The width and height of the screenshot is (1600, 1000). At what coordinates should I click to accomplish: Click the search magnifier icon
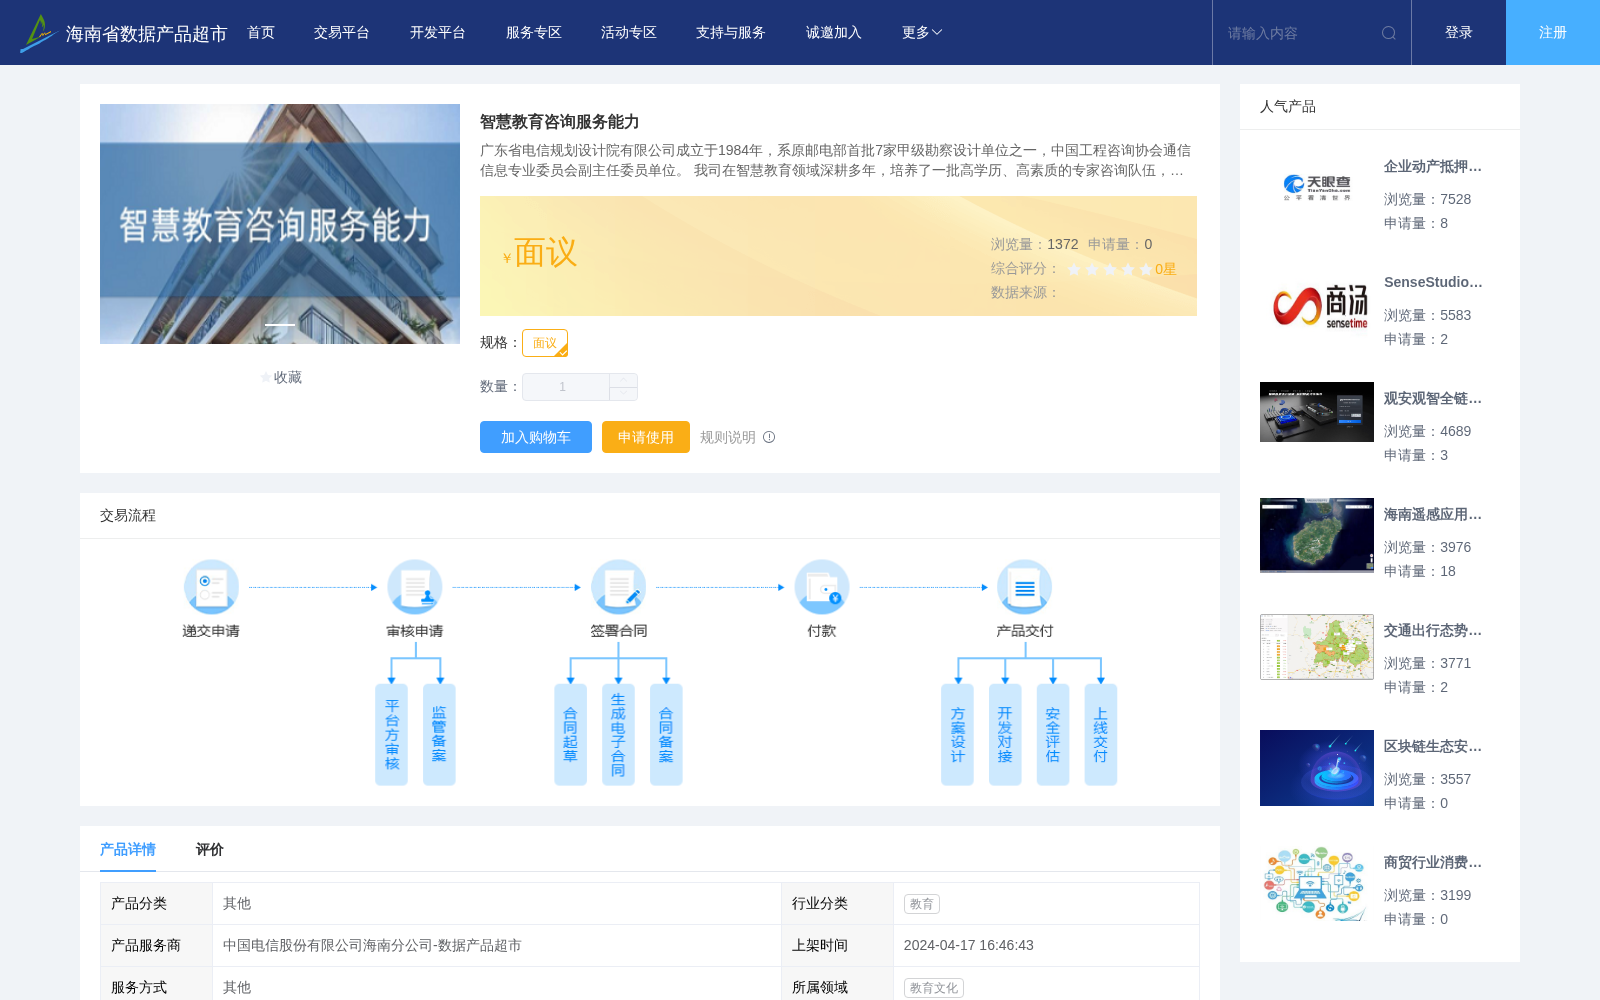click(1389, 33)
